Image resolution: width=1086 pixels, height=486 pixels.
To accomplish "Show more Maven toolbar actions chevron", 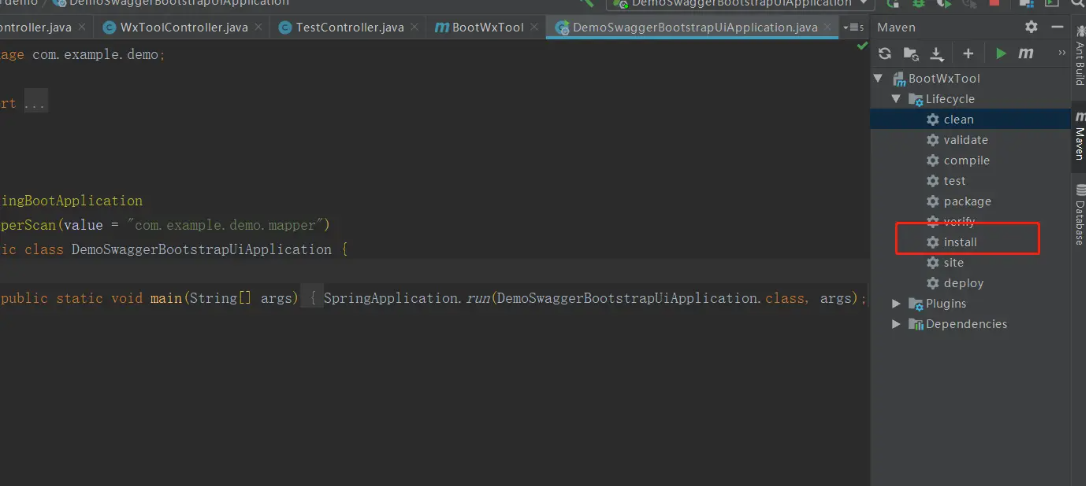I will tap(1062, 53).
